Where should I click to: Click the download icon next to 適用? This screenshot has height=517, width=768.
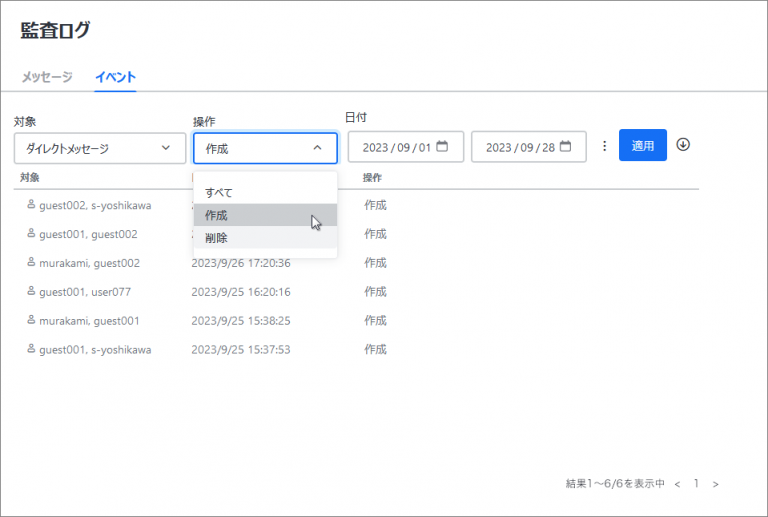pyautogui.click(x=683, y=145)
